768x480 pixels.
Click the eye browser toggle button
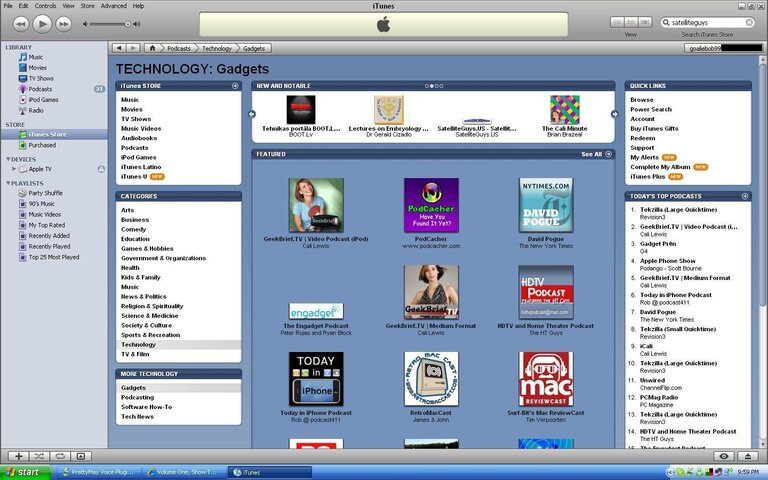[x=724, y=456]
